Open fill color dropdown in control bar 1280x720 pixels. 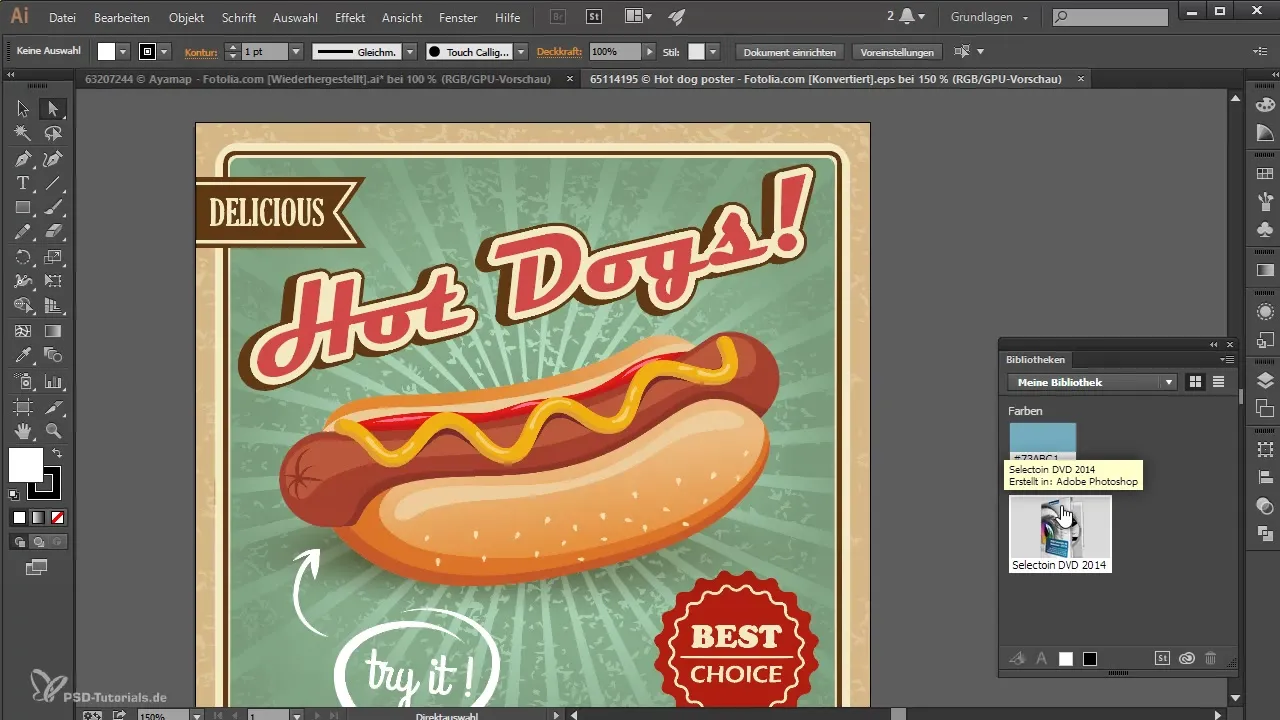coord(123,51)
